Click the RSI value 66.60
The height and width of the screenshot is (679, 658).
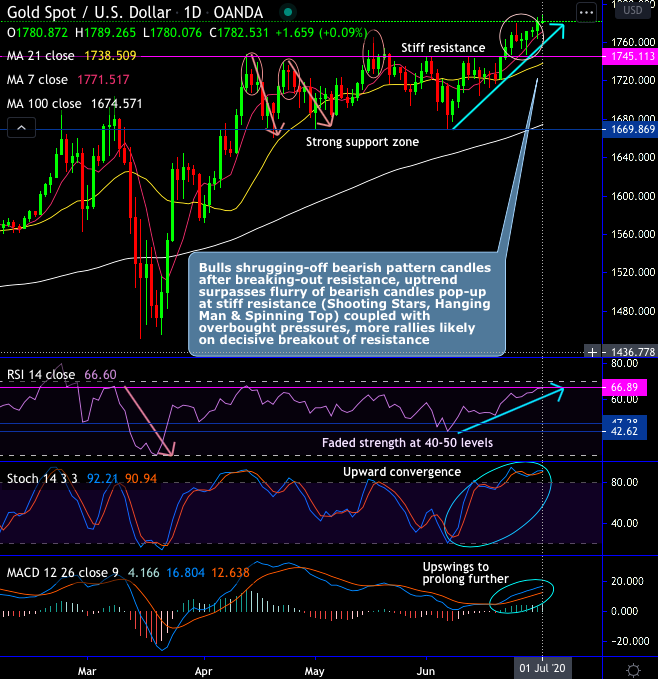pyautogui.click(x=100, y=374)
